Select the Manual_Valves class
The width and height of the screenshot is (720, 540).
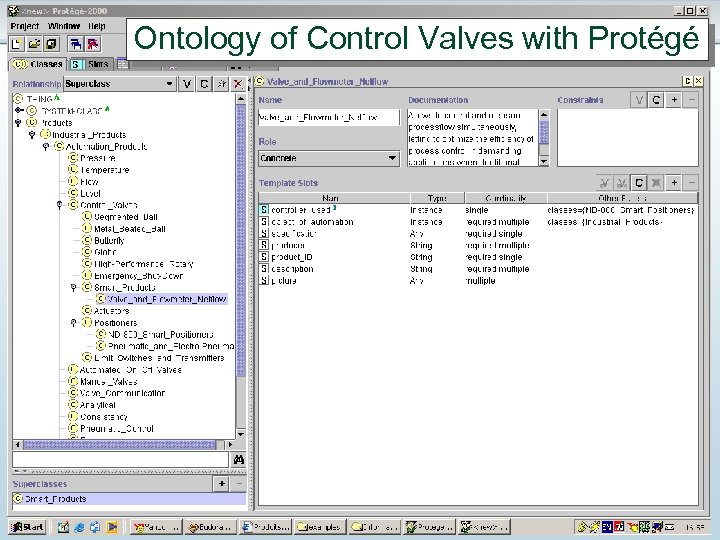coord(108,382)
